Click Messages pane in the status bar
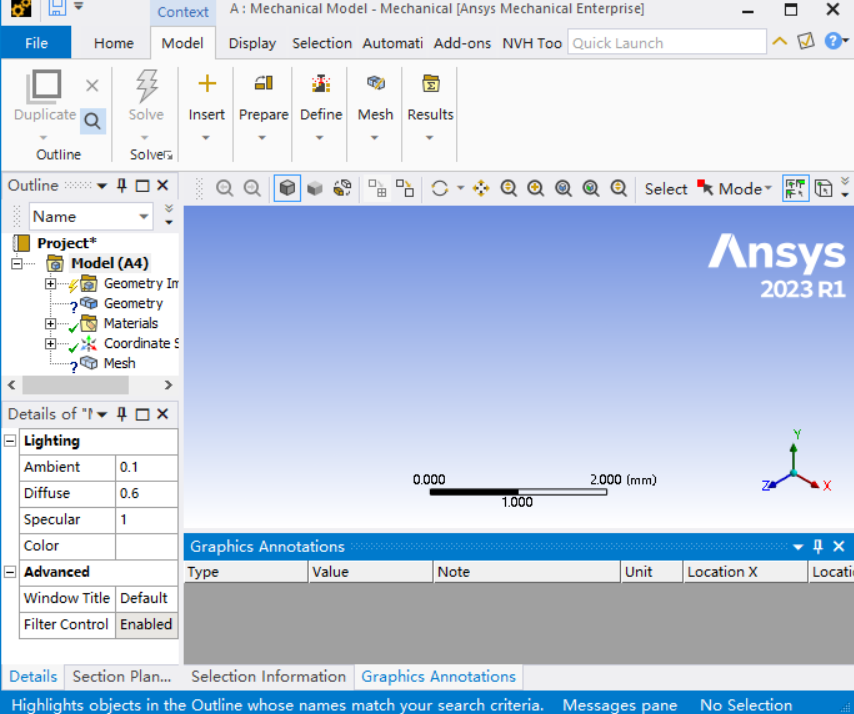Screen dimensions: 854x714 coord(619,705)
